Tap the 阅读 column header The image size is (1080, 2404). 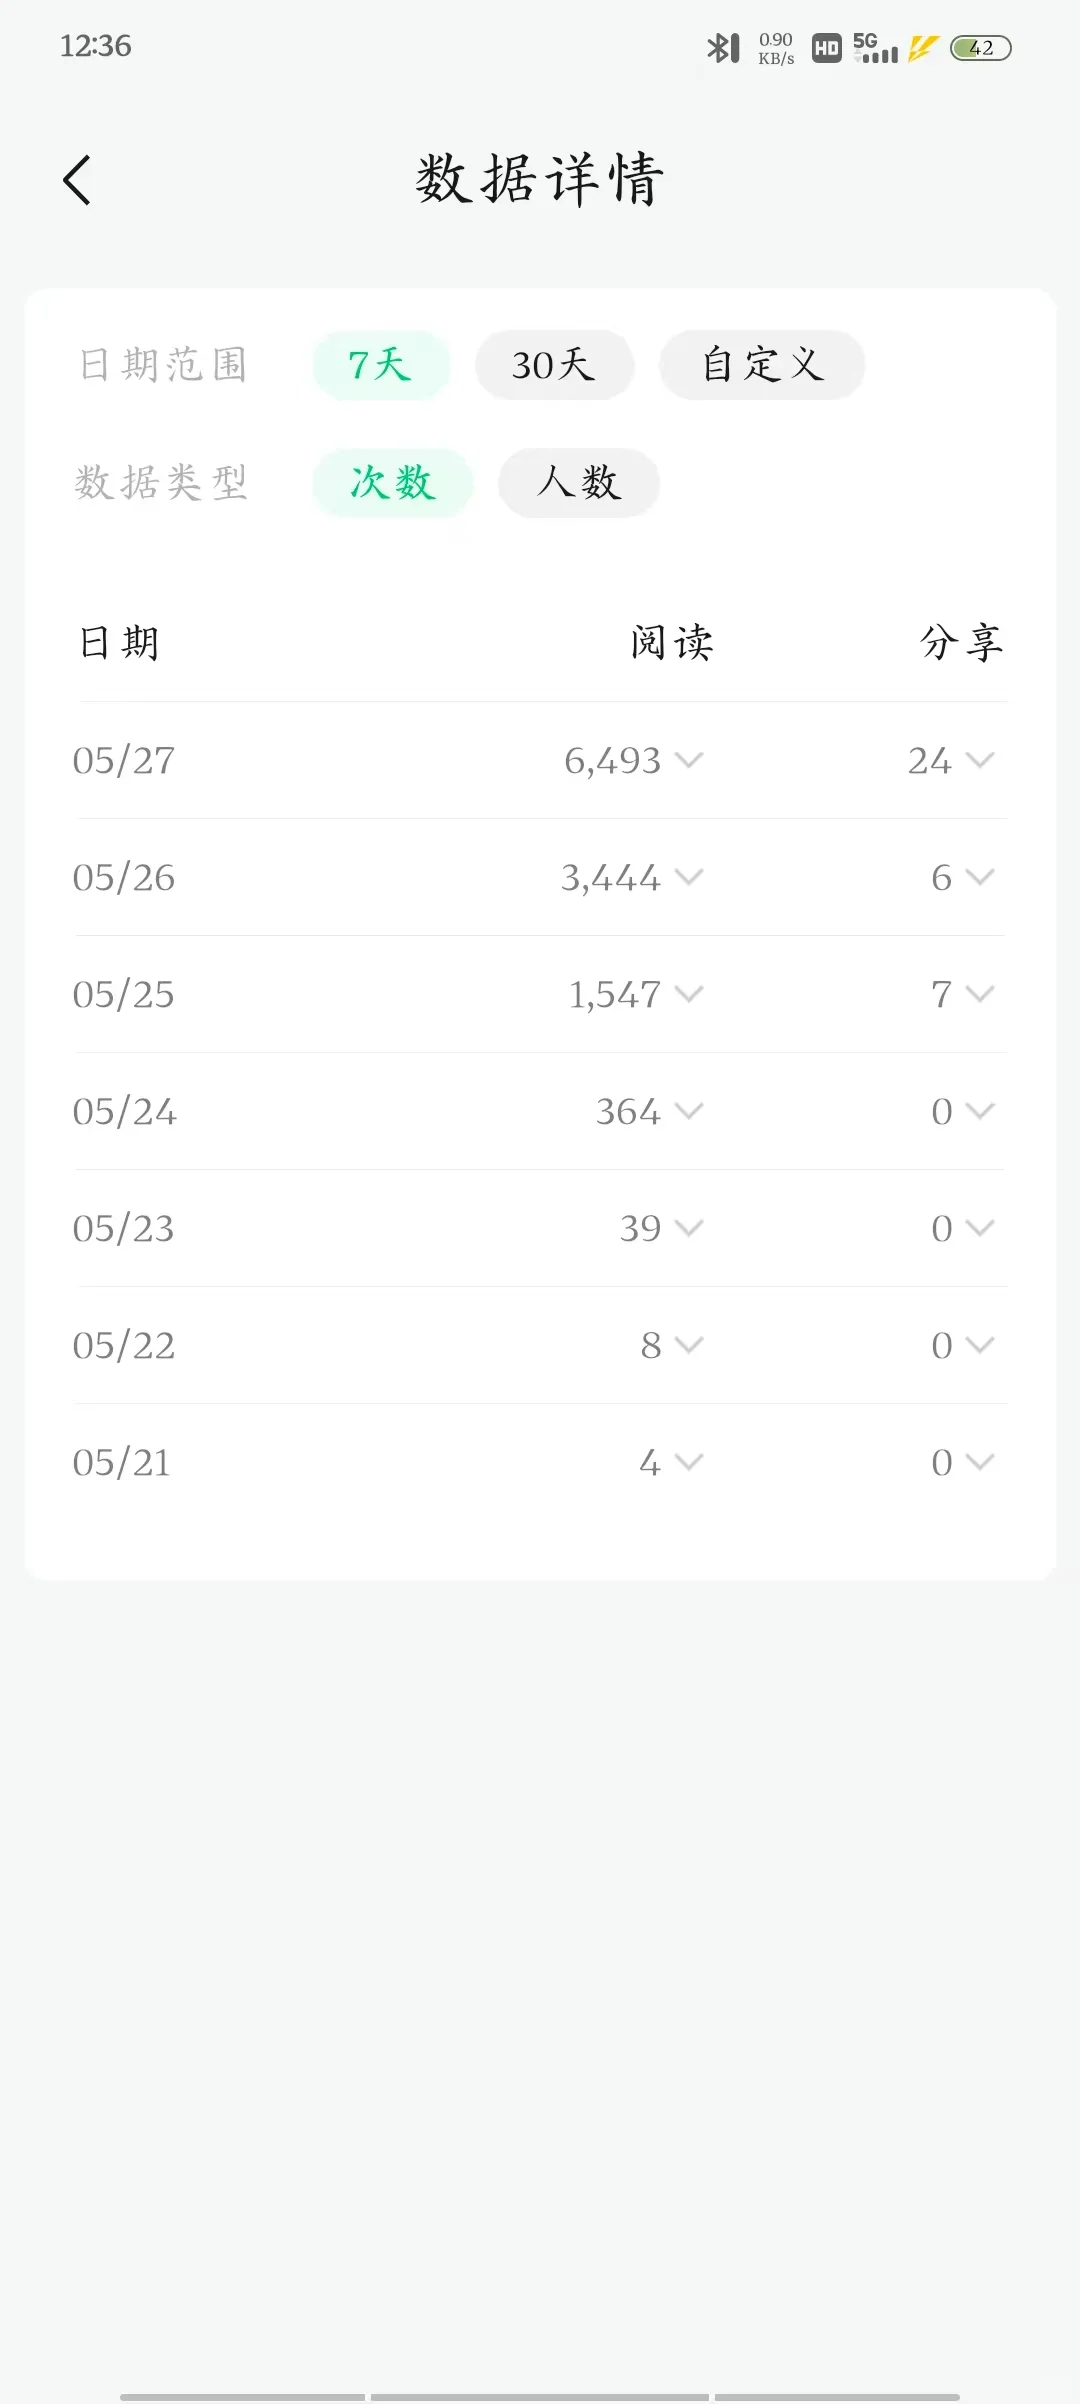(x=672, y=642)
